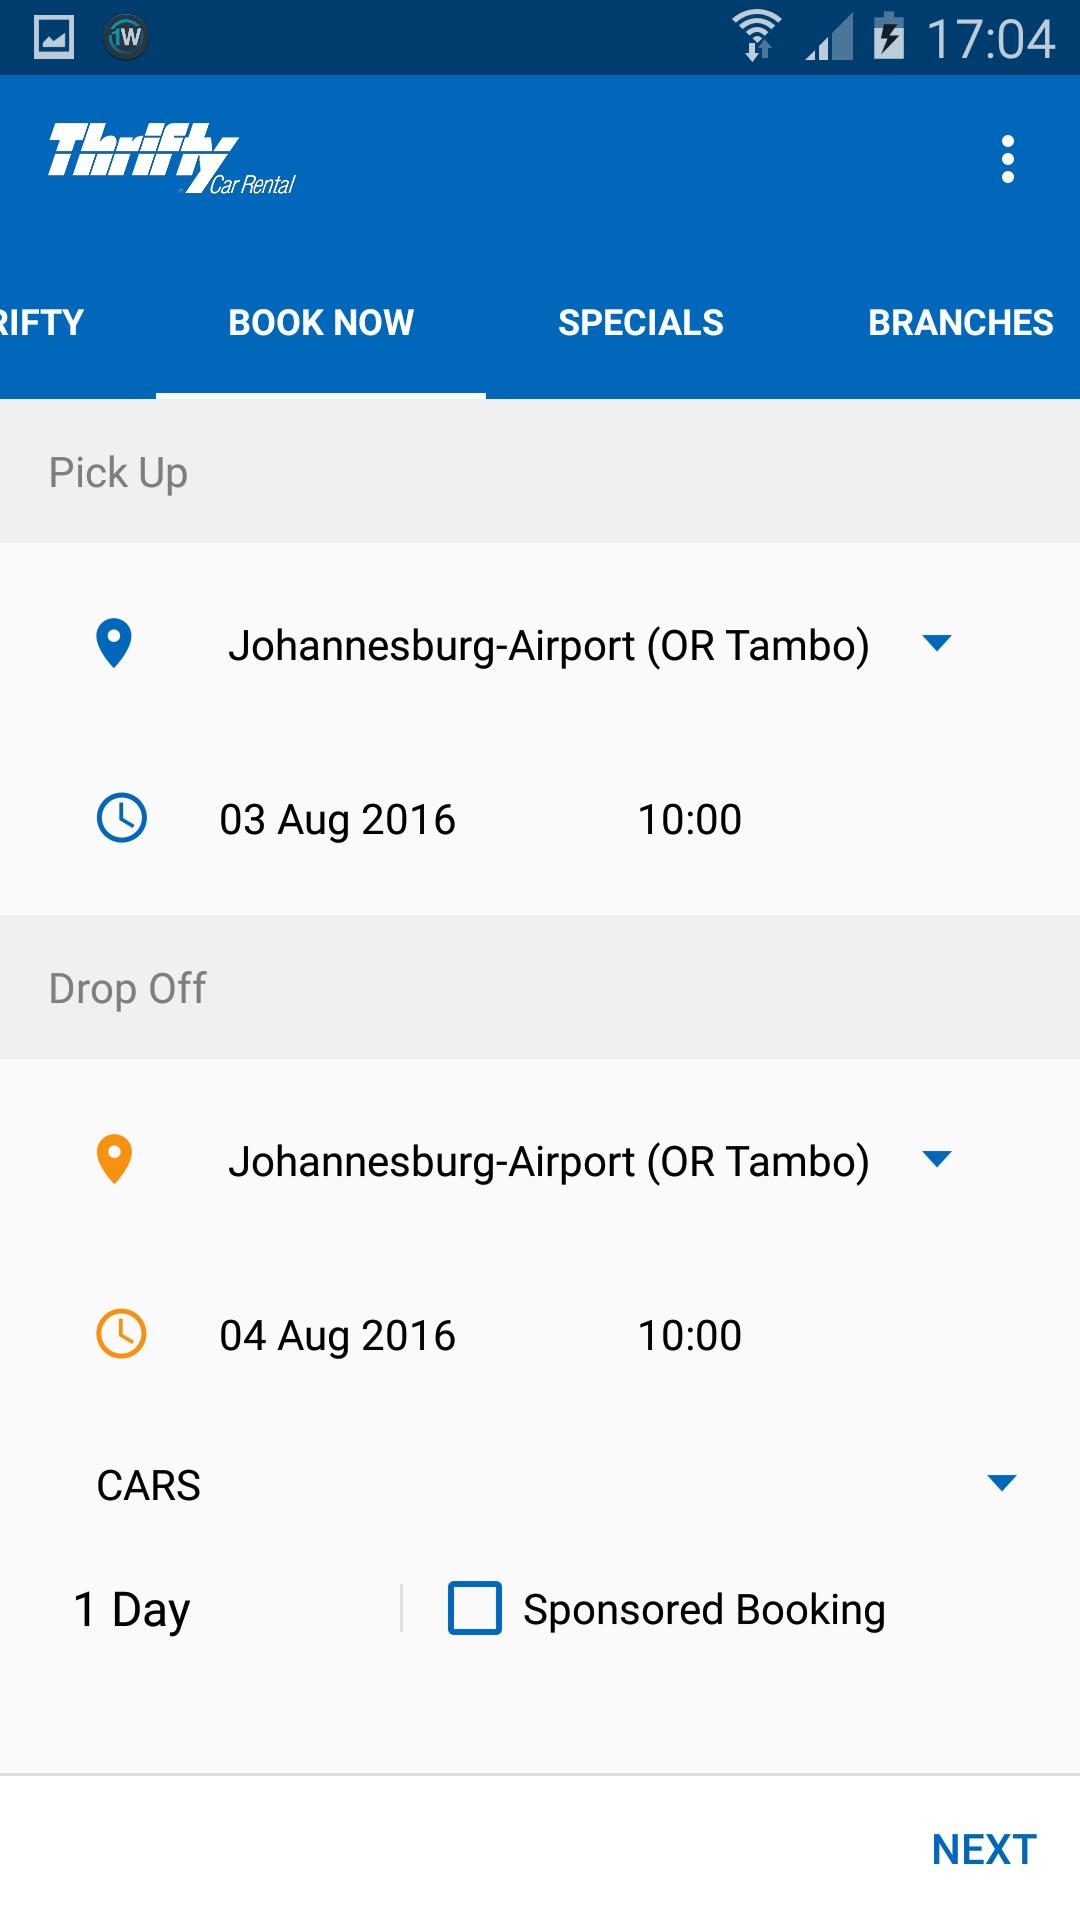This screenshot has height=1920, width=1080.
Task: Tap the orange drop-off location pin icon
Action: [x=114, y=1159]
